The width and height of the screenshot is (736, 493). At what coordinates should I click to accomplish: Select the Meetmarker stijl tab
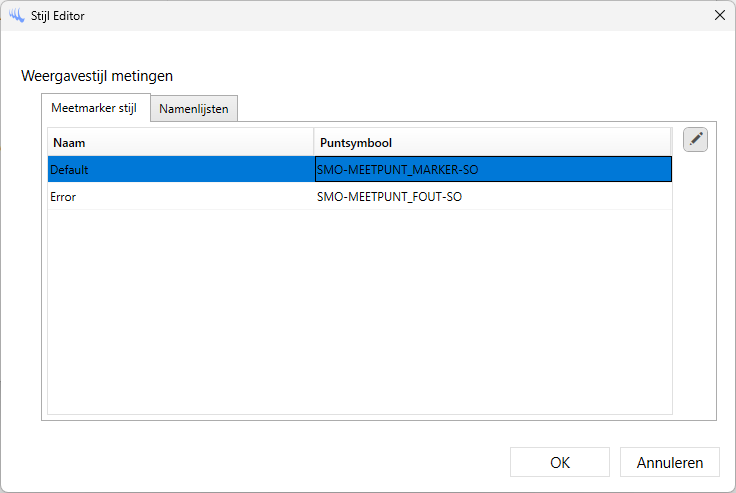click(94, 108)
